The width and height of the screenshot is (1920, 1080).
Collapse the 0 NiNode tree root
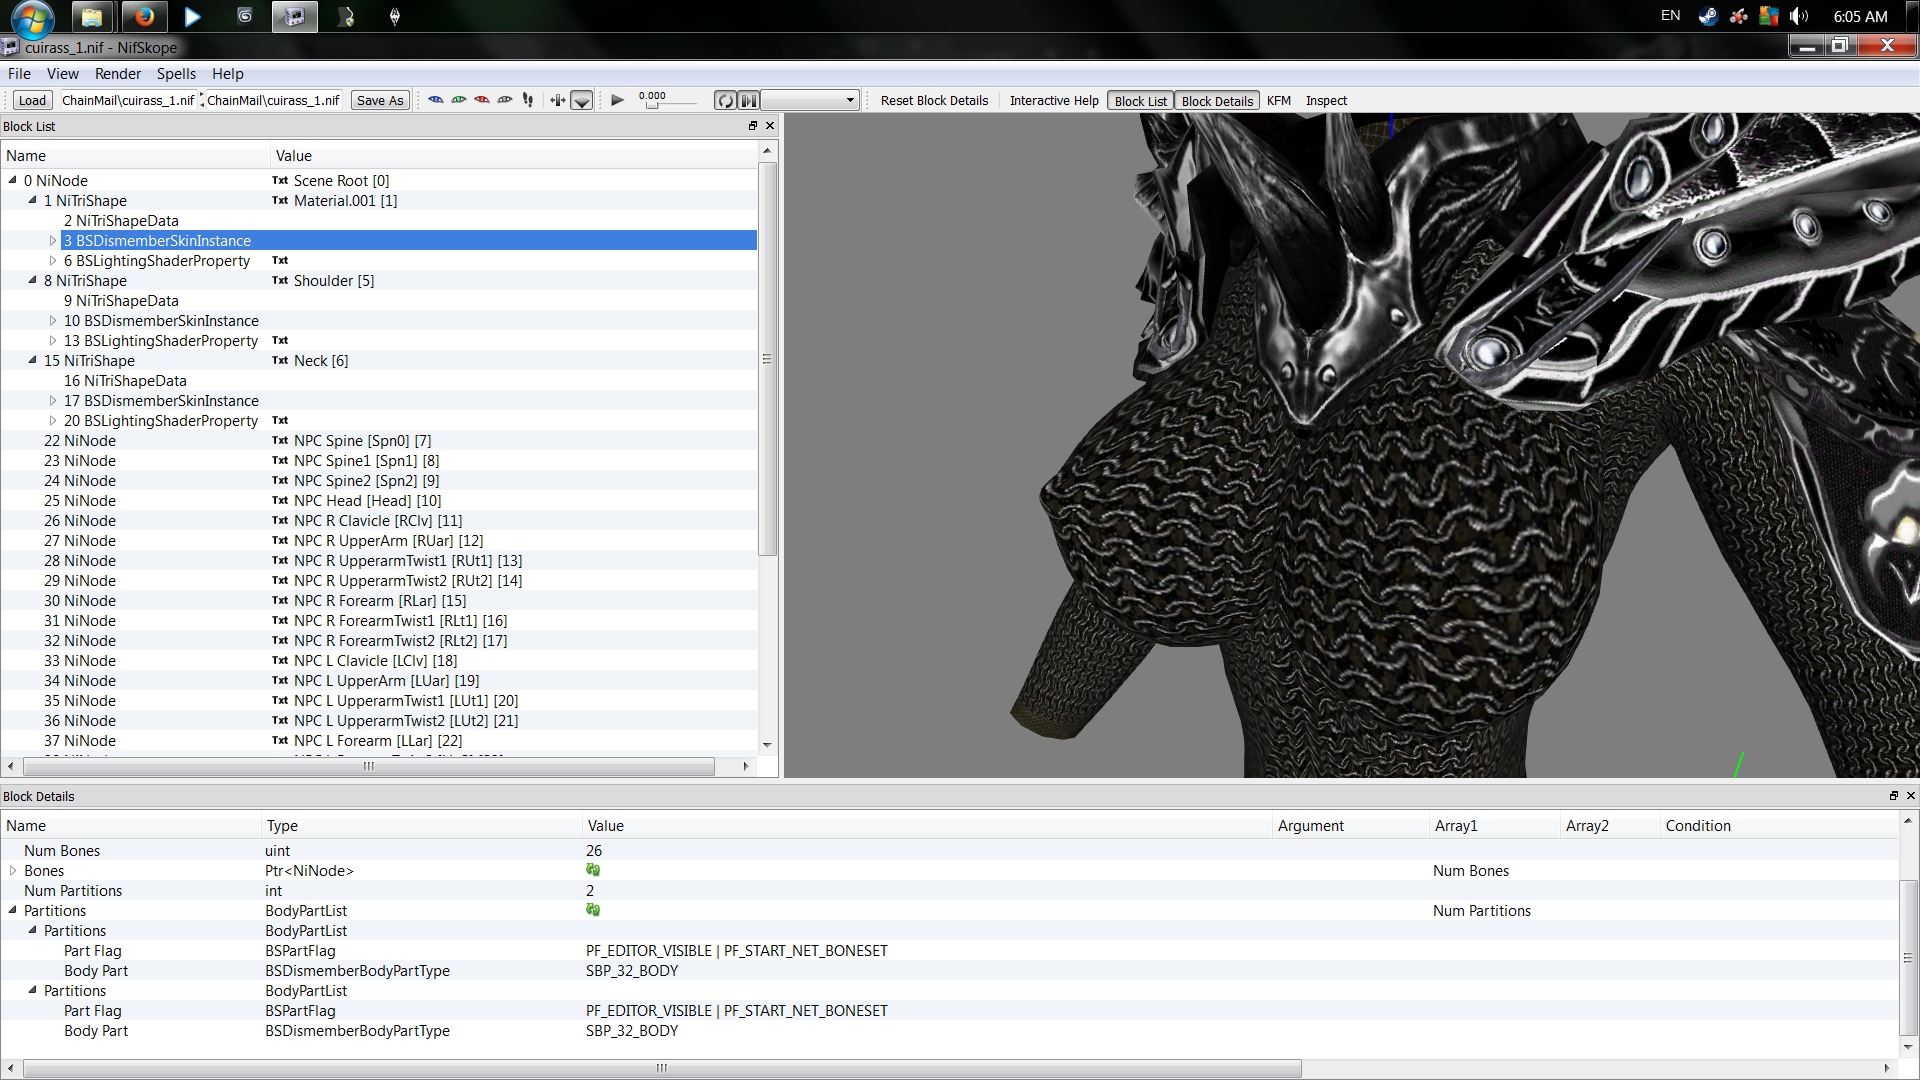pos(13,181)
